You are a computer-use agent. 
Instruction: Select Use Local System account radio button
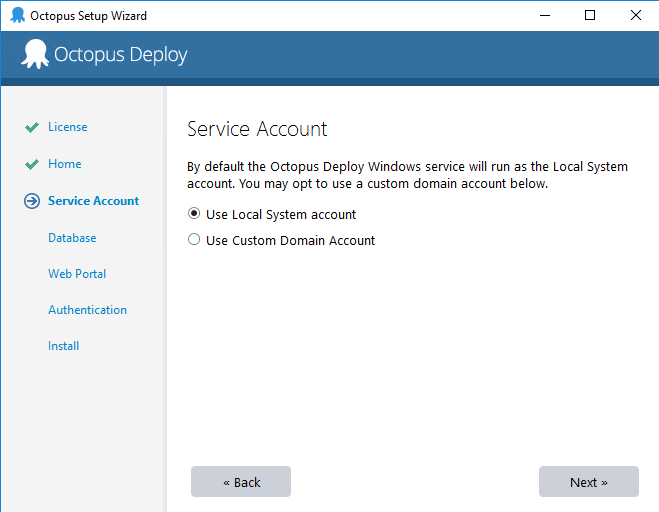194,214
